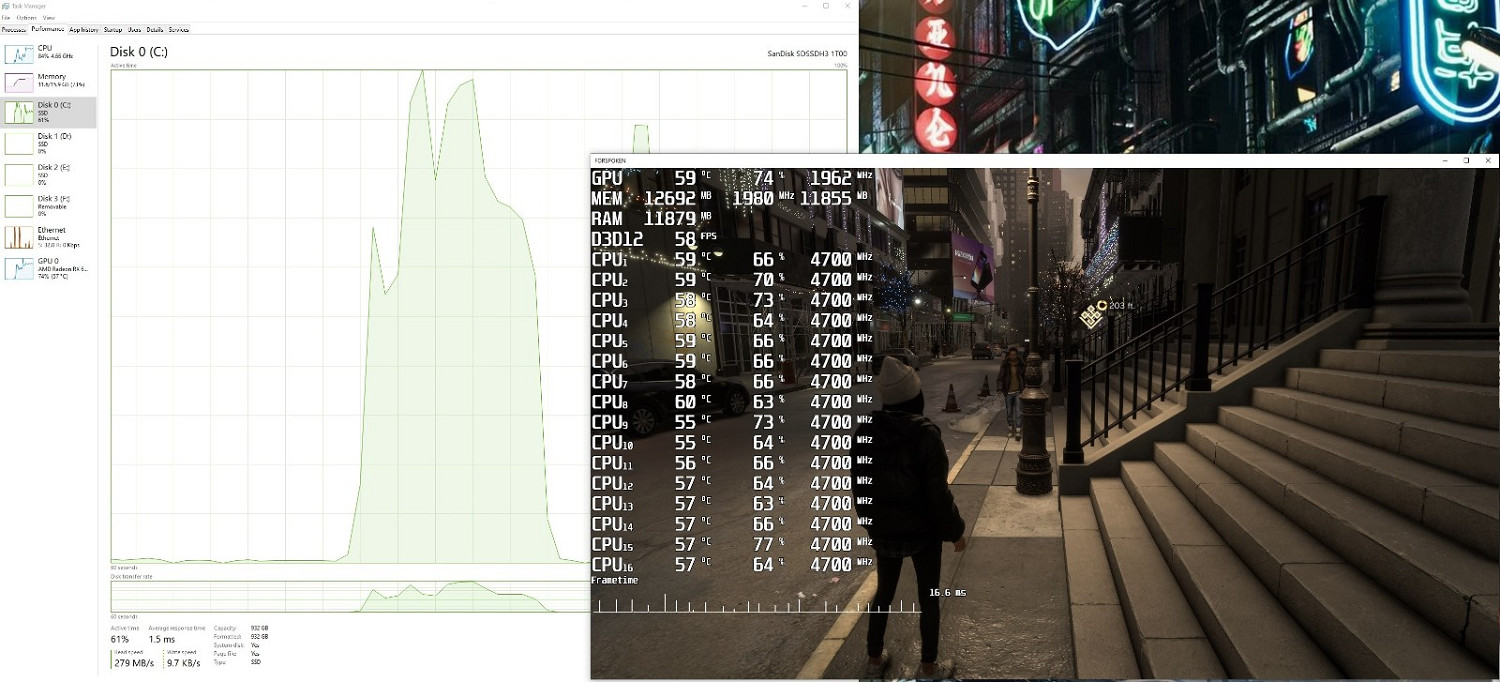Image resolution: width=1500 pixels, height=682 pixels.
Task: Go to the Startup tab
Action: tap(113, 30)
